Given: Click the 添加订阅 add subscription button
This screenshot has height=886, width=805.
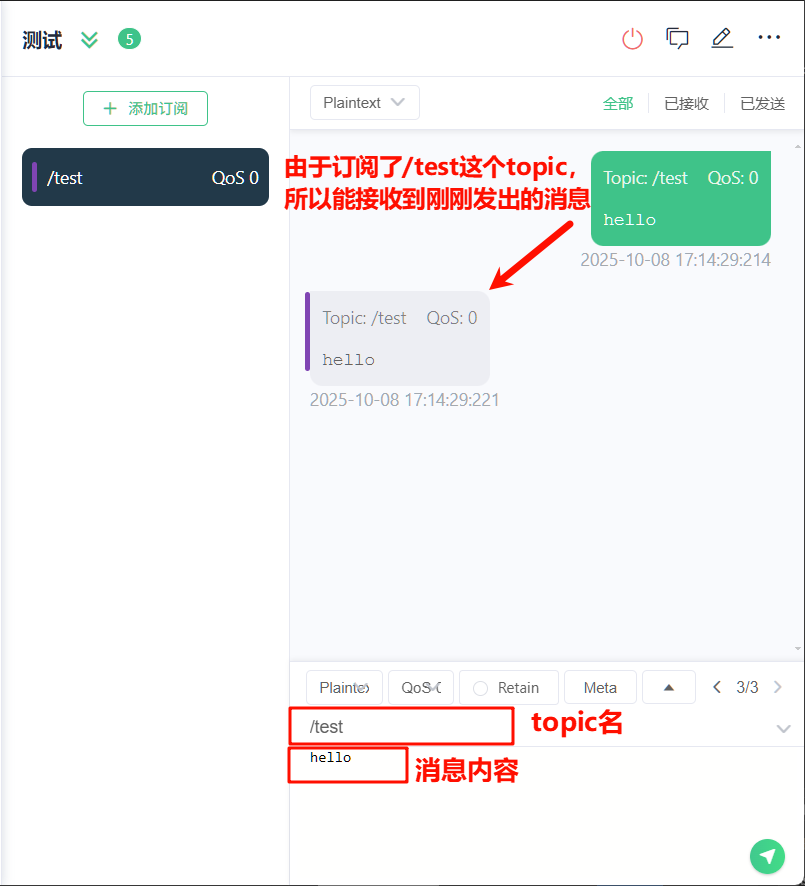Looking at the screenshot, I should (x=145, y=108).
